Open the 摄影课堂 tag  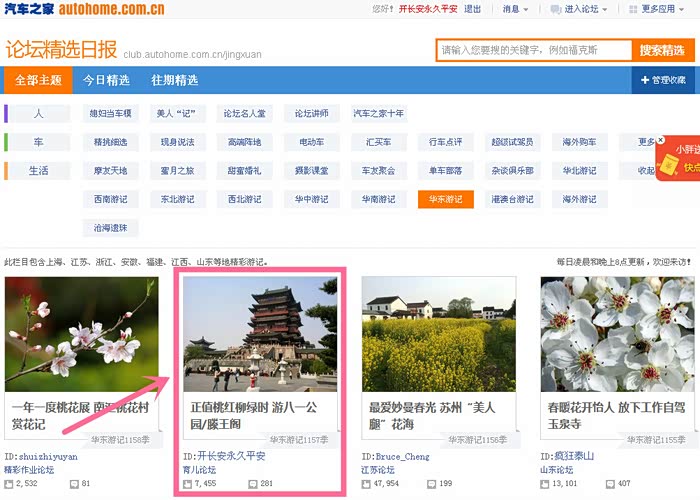click(311, 171)
